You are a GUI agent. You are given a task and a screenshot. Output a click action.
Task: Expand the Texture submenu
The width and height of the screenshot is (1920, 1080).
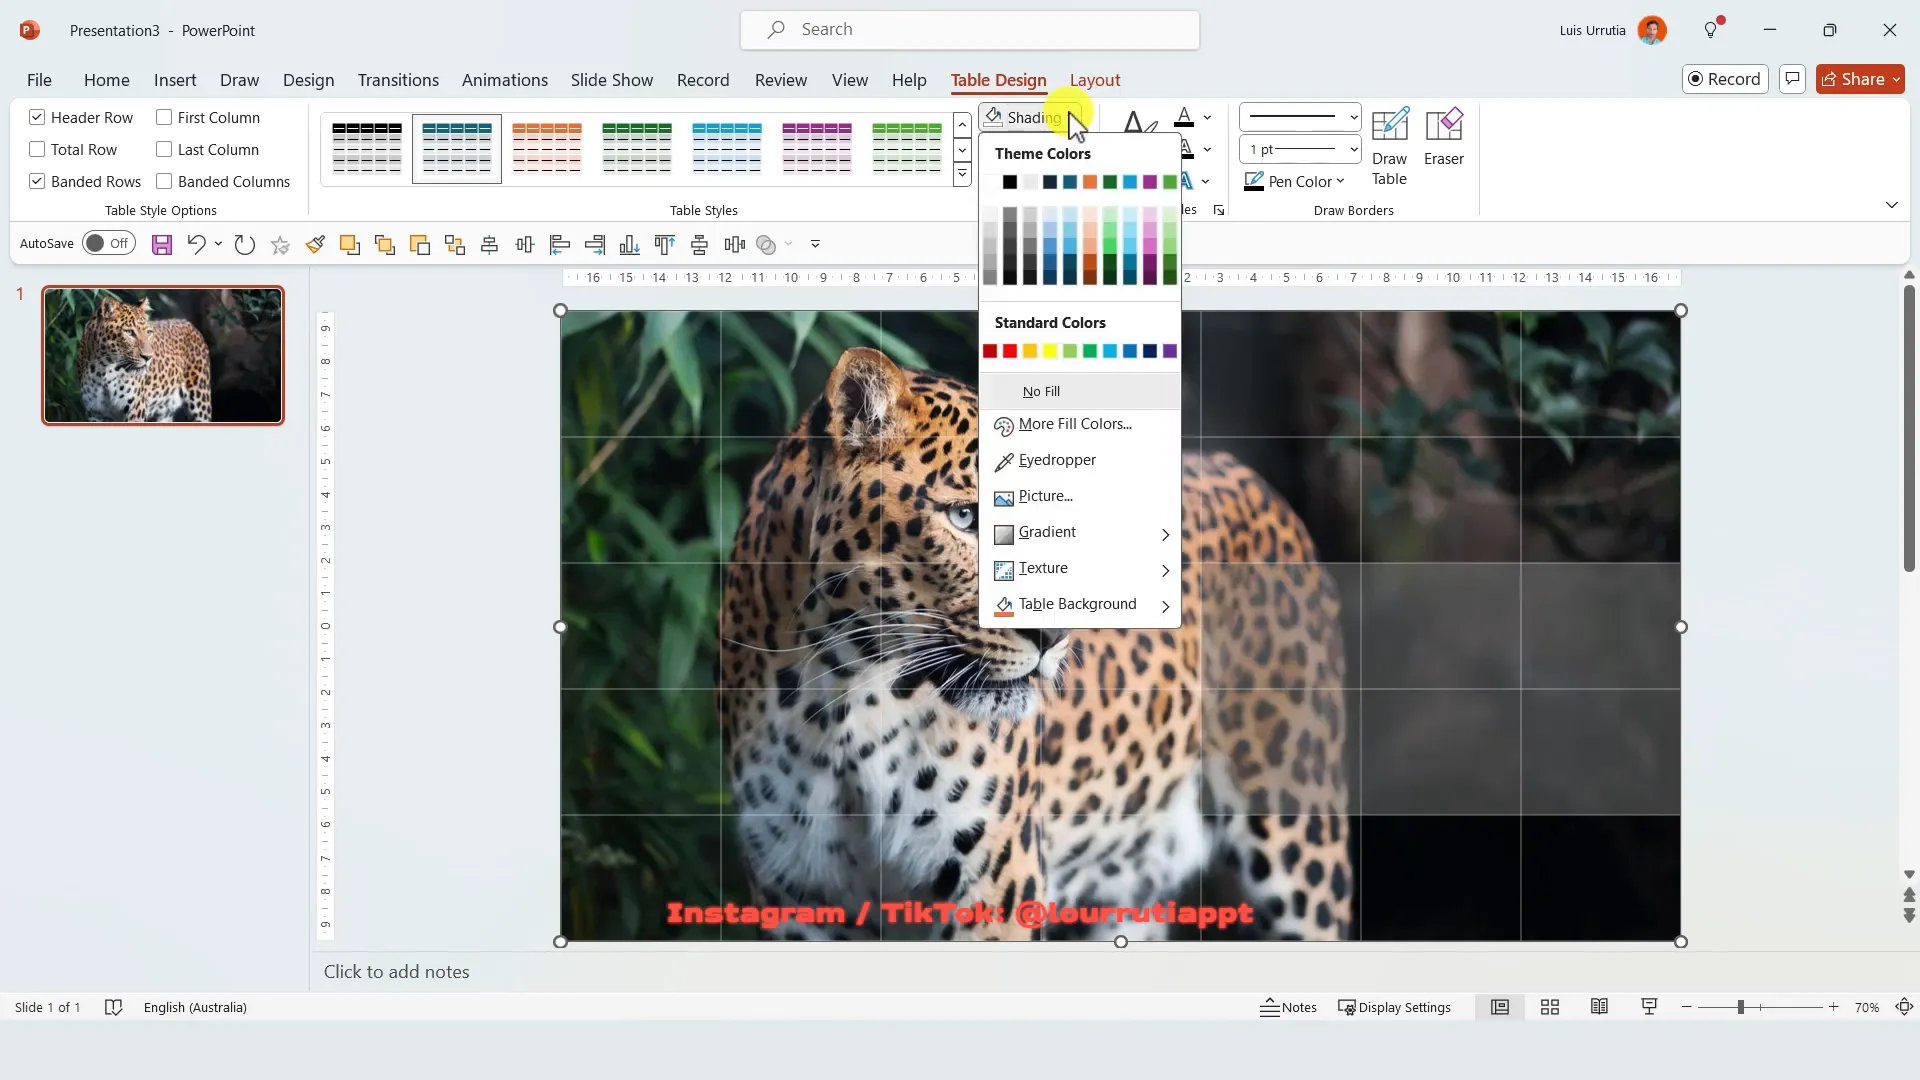click(x=1080, y=569)
